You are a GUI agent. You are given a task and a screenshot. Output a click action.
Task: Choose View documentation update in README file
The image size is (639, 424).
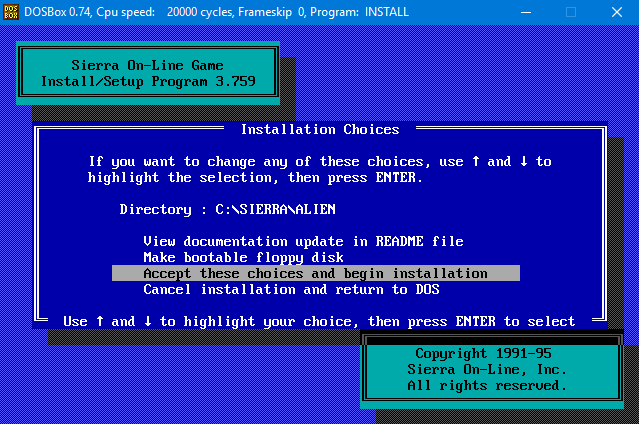point(303,241)
